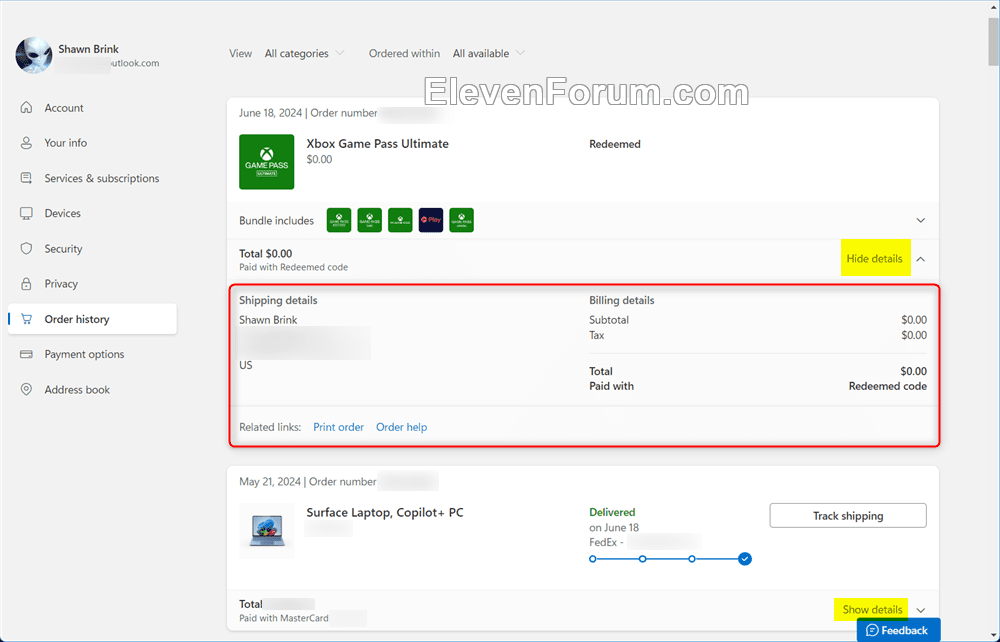The height and width of the screenshot is (642, 1000).
Task: Click the Devices monitor icon
Action: click(x=26, y=213)
